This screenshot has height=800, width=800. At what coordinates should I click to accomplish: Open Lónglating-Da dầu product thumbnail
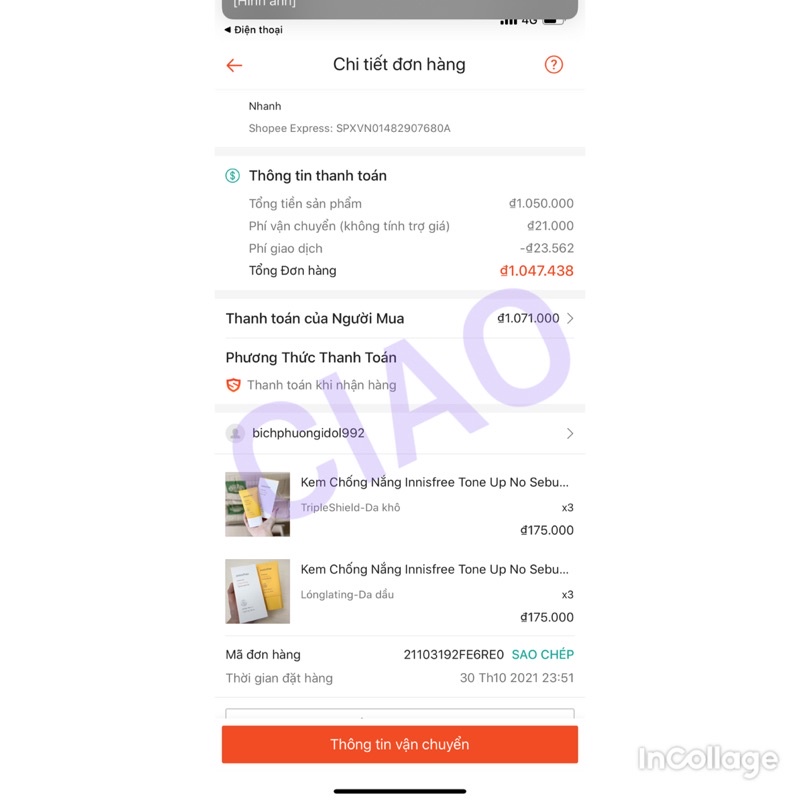tap(258, 591)
